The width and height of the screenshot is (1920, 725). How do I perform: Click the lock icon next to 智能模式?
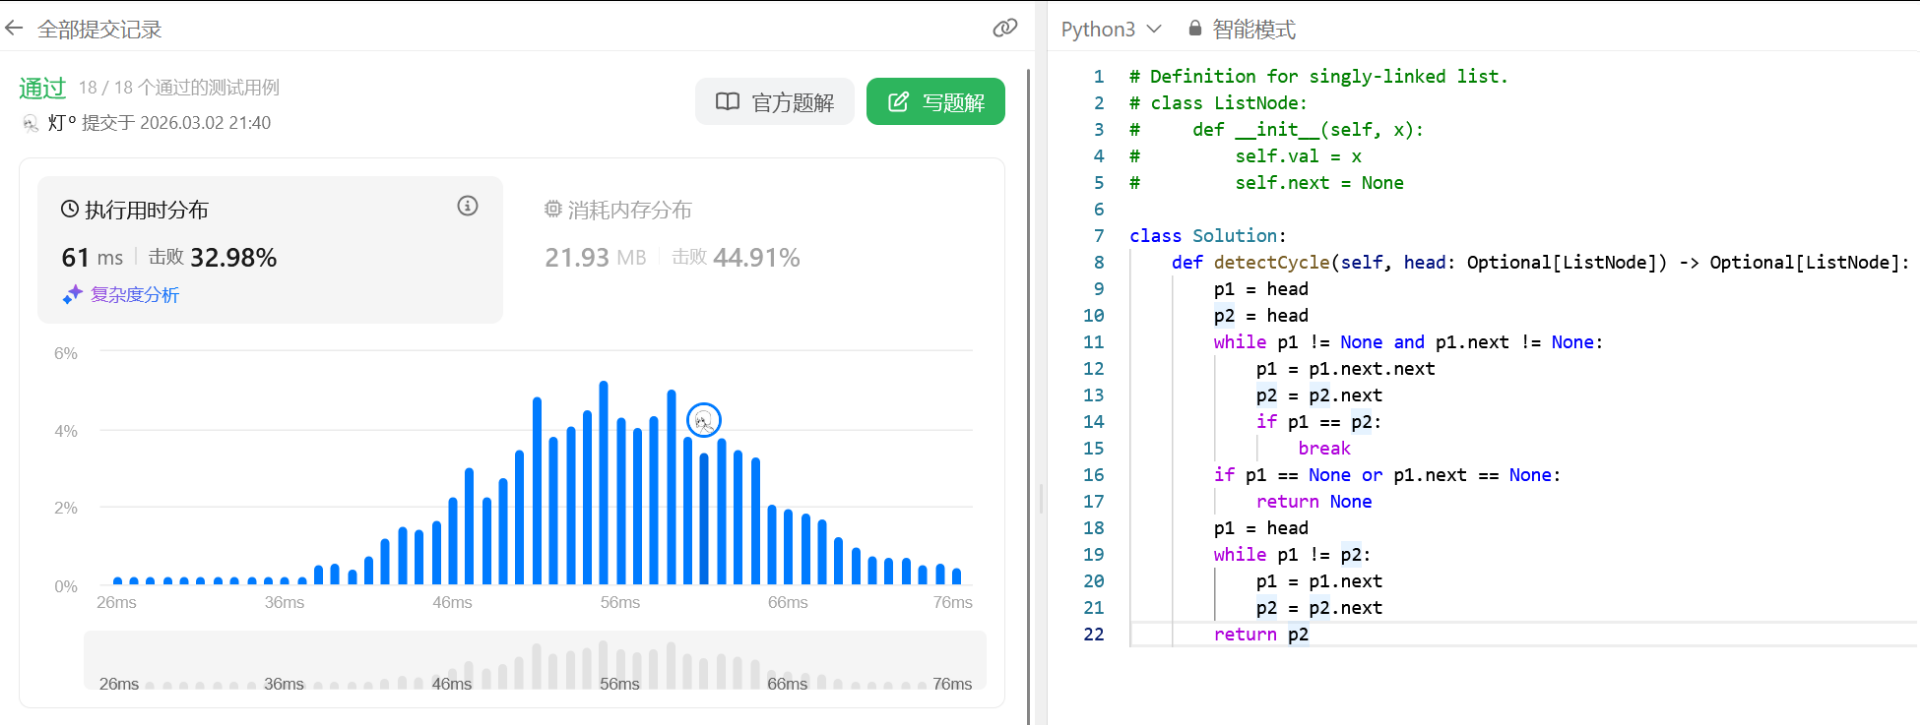1194,29
